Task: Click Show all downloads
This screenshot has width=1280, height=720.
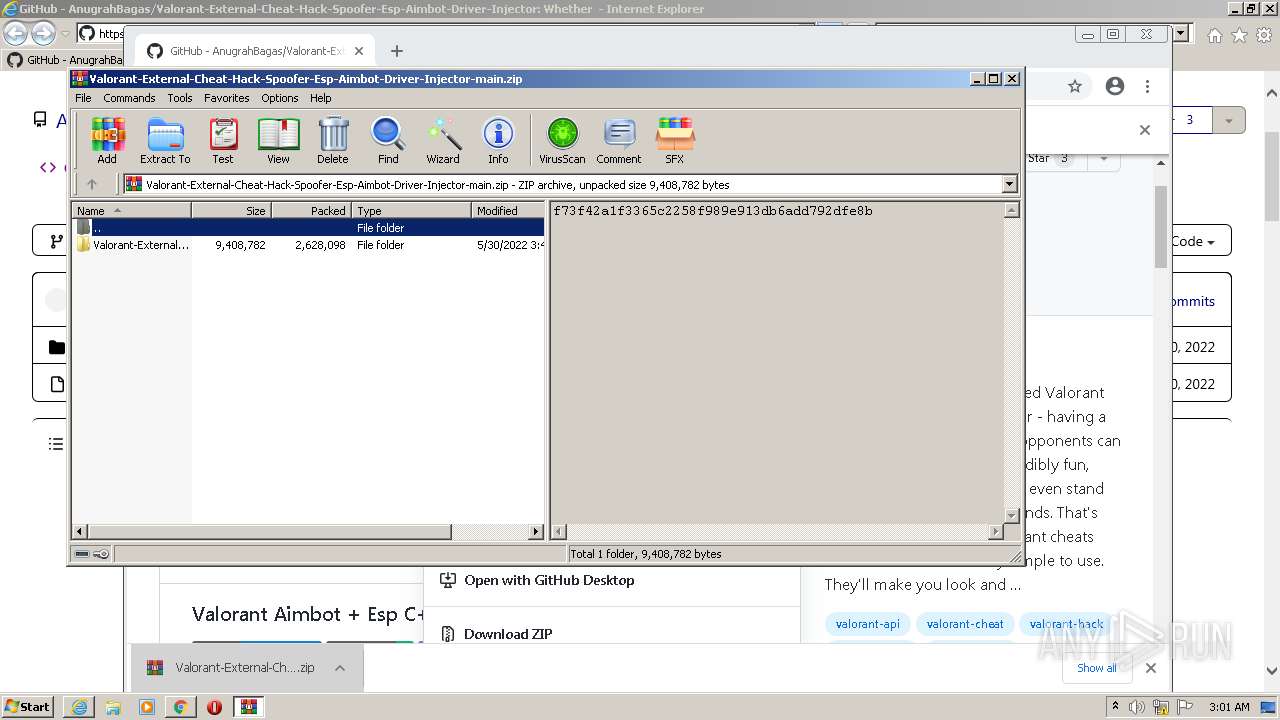Action: click(x=1097, y=668)
